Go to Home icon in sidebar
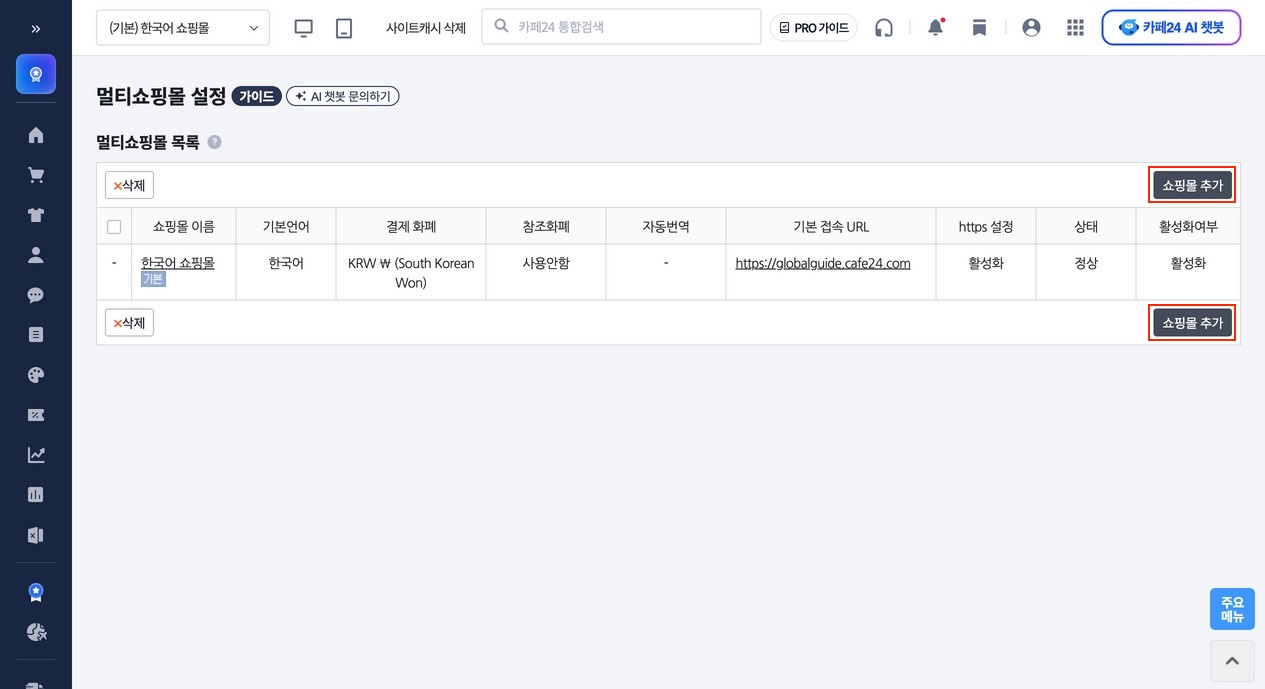1265x689 pixels. click(36, 135)
